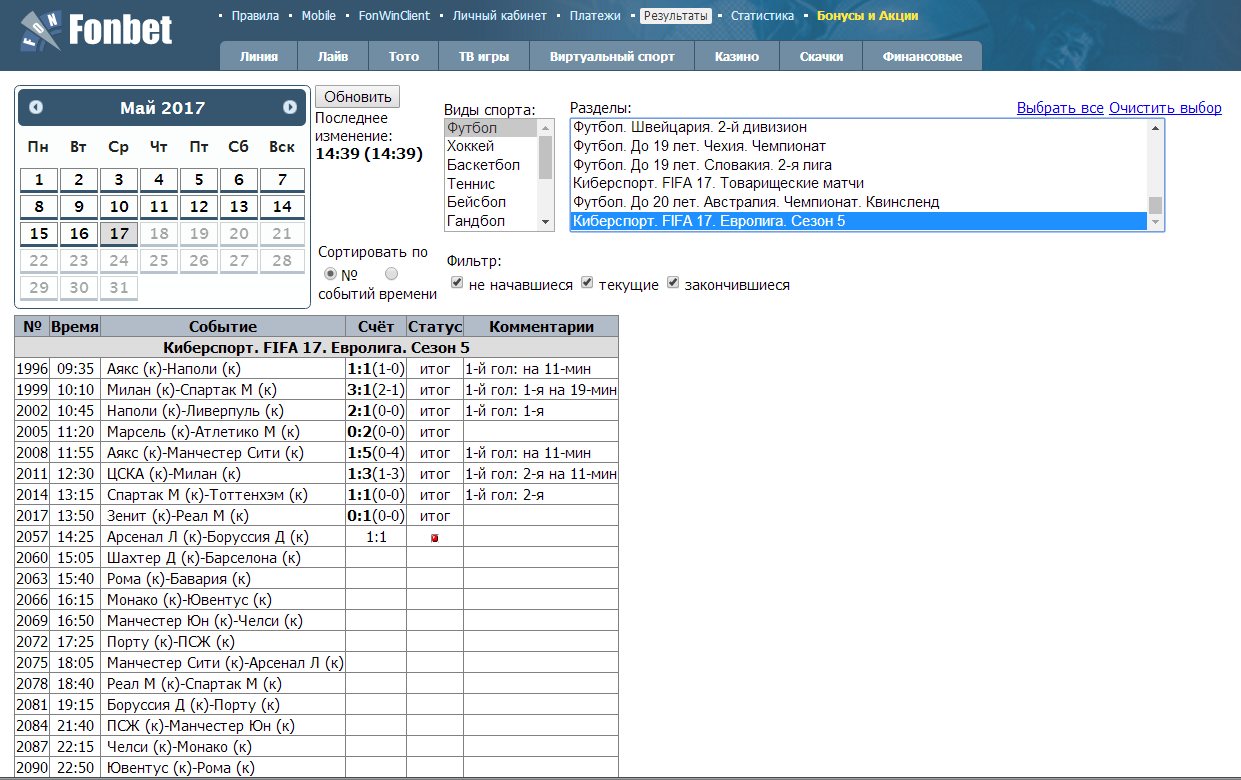
Task: Toggle the 'текущие' filter checkbox
Action: [587, 283]
